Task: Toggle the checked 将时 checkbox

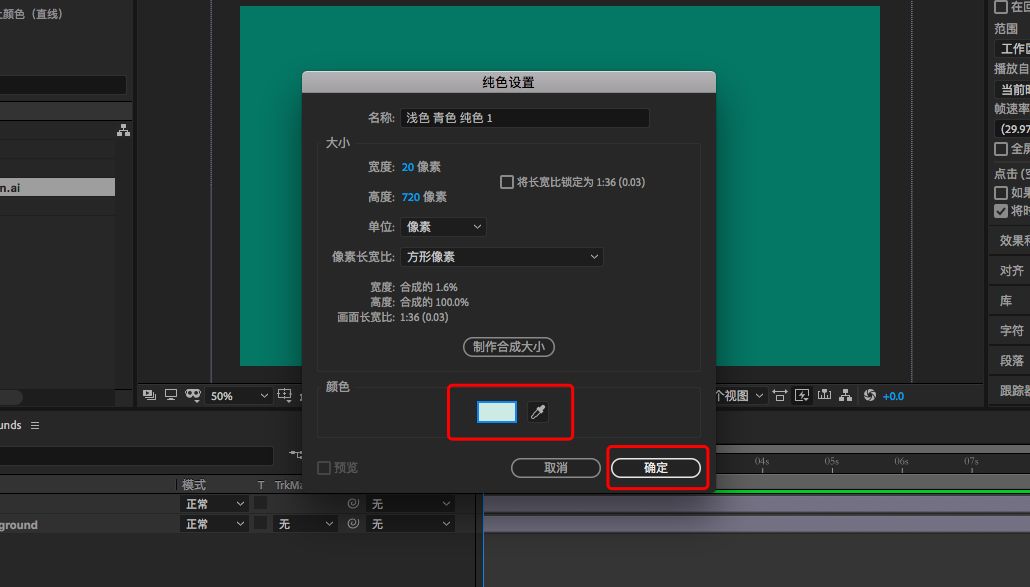Action: [1000, 211]
